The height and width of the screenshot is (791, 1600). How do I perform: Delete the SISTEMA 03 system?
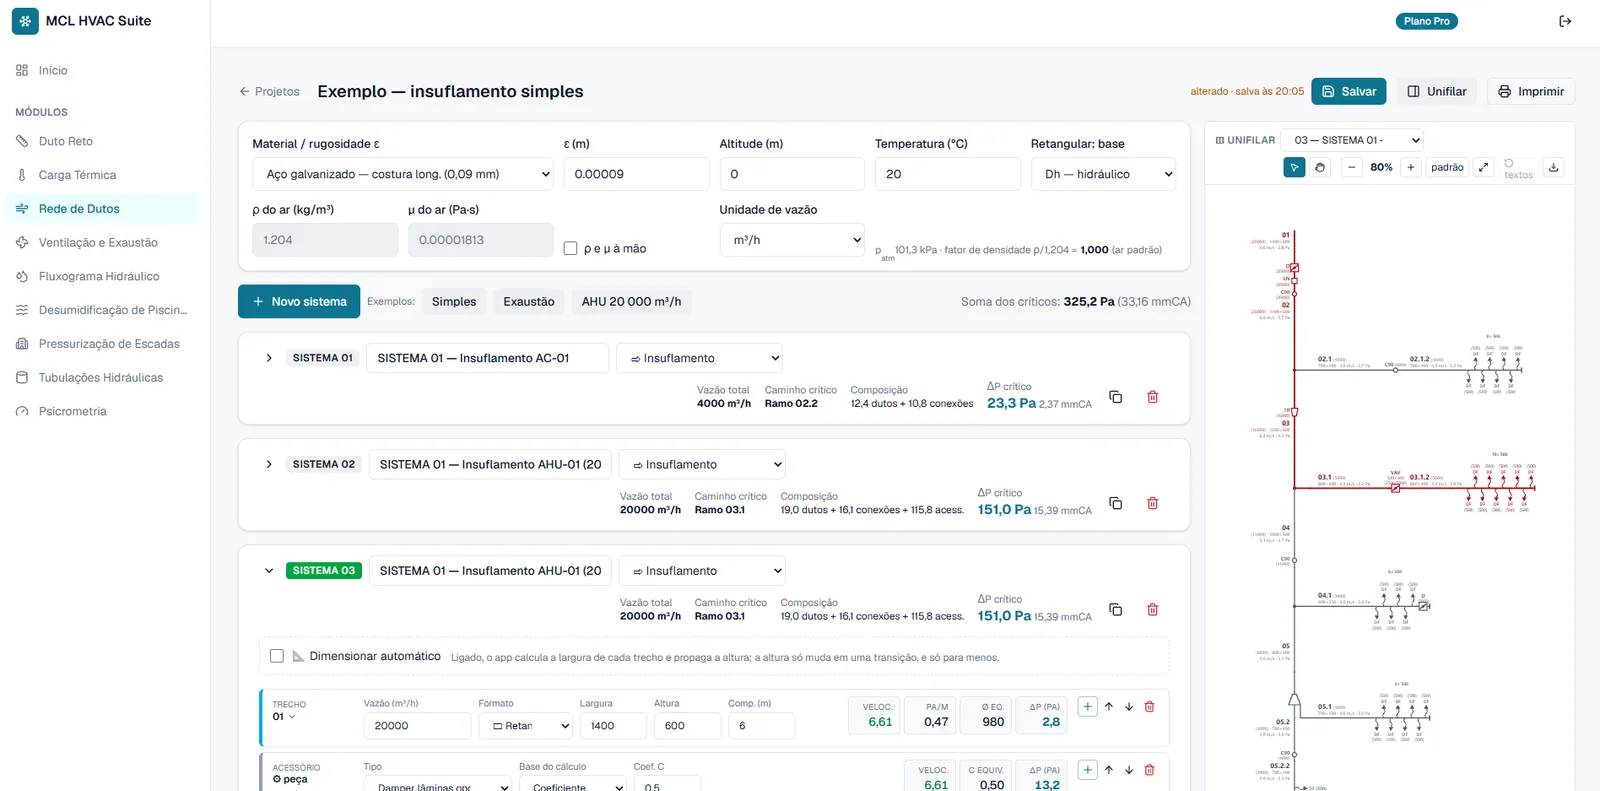pyautogui.click(x=1152, y=609)
